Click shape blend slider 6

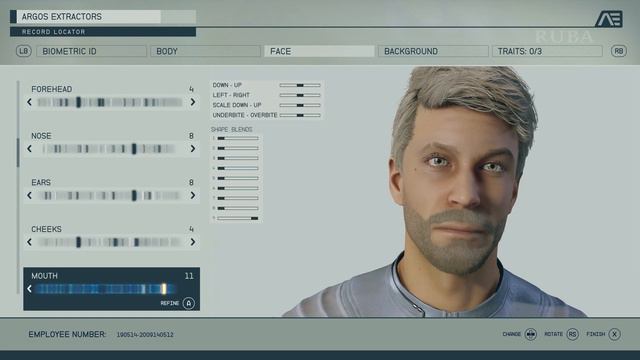pyautogui.click(x=238, y=188)
